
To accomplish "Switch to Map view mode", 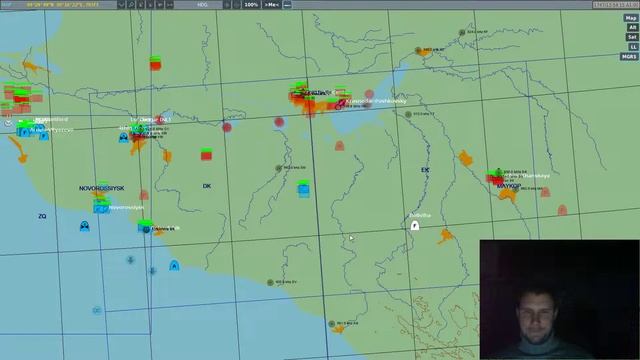I will [631, 18].
